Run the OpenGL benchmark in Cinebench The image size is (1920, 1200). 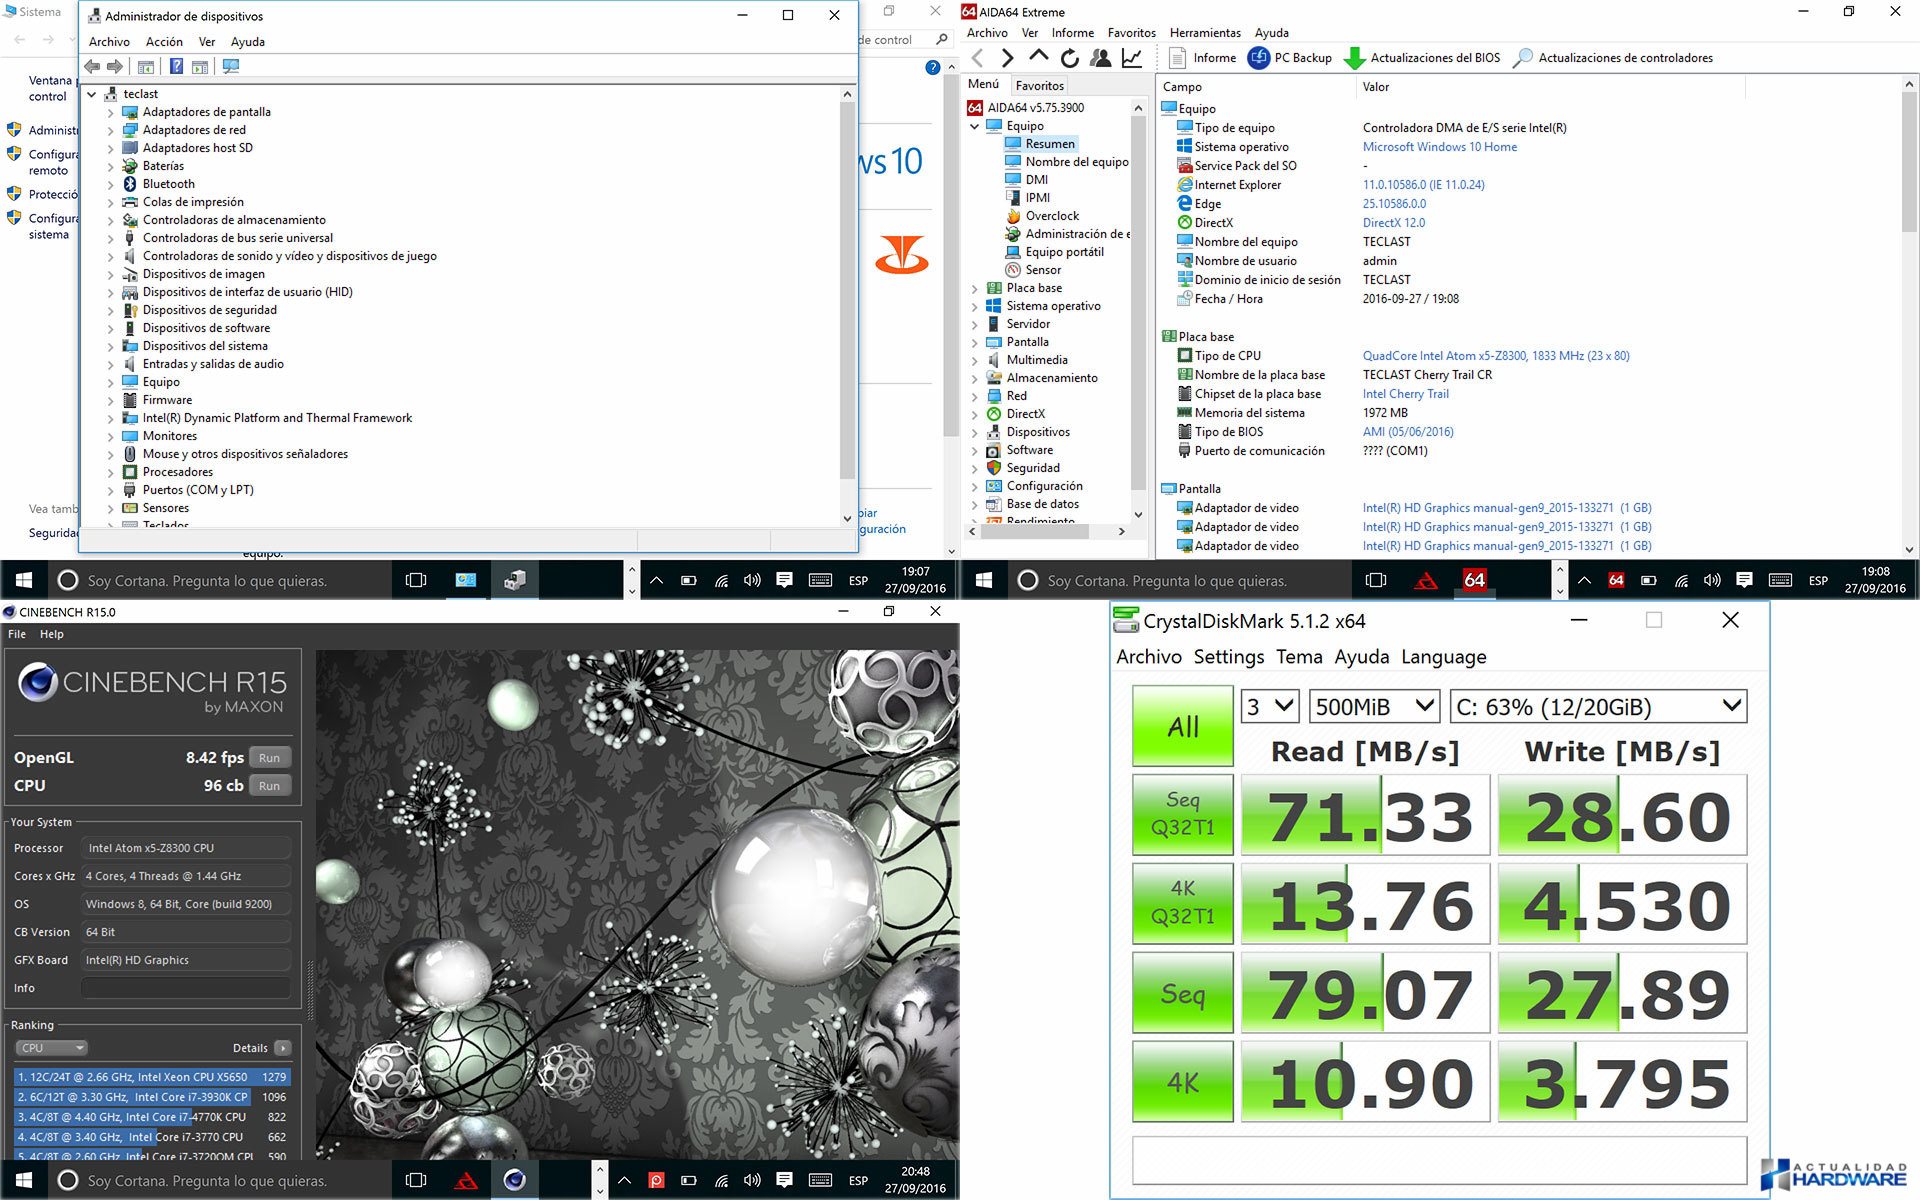coord(269,758)
